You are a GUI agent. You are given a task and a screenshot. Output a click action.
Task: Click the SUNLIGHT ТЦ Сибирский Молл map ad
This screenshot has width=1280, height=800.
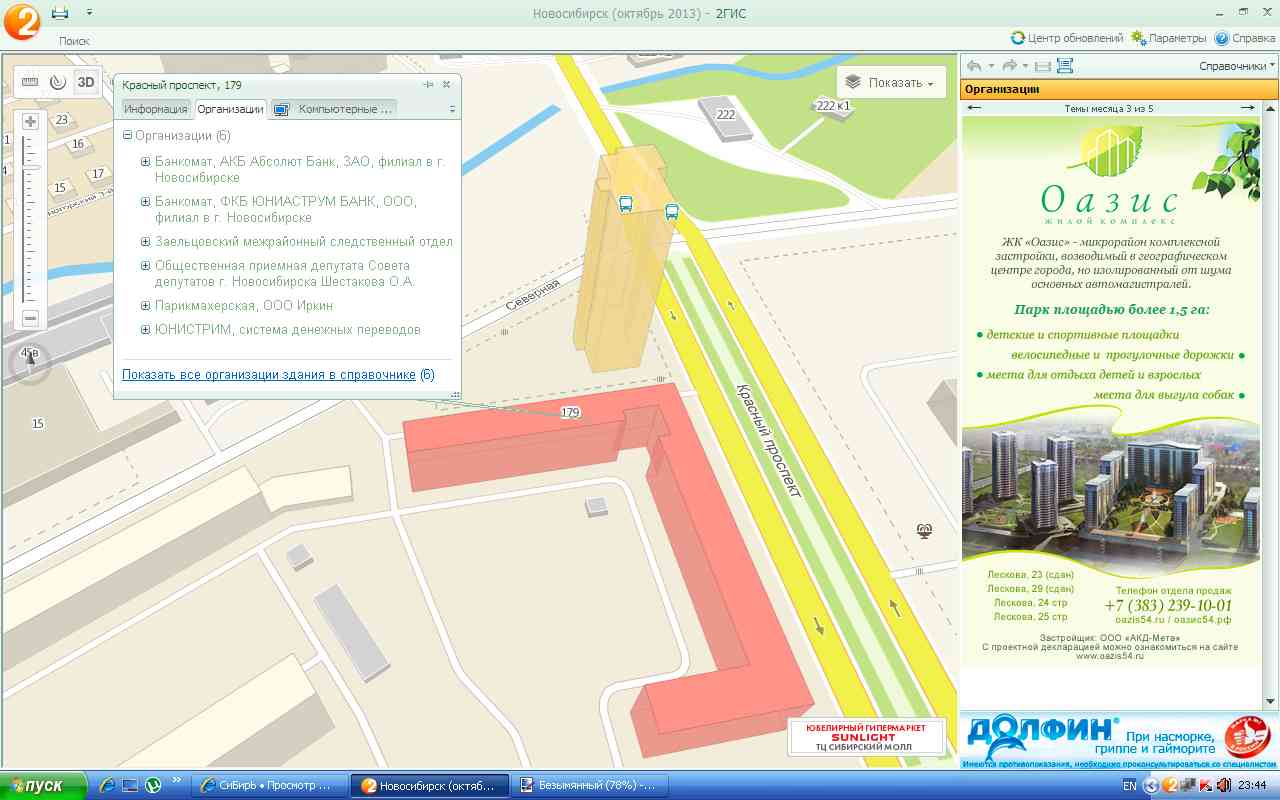(x=867, y=736)
